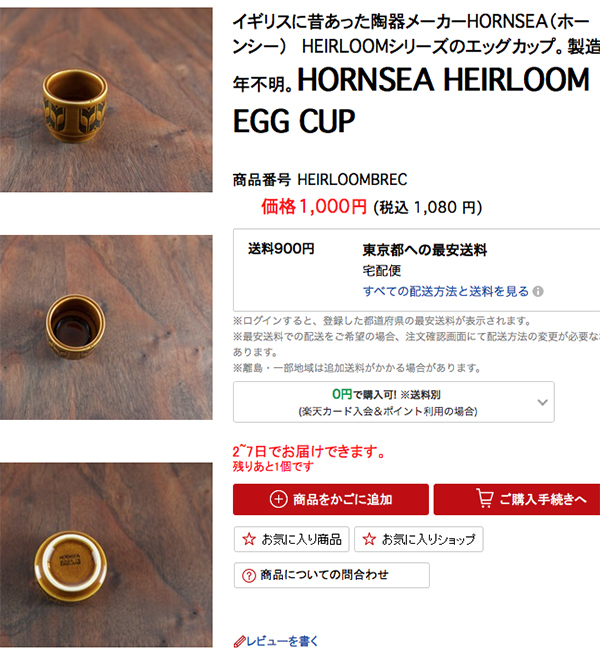Click the question mark inquiry icon
The width and height of the screenshot is (600, 653).
[x=249, y=576]
